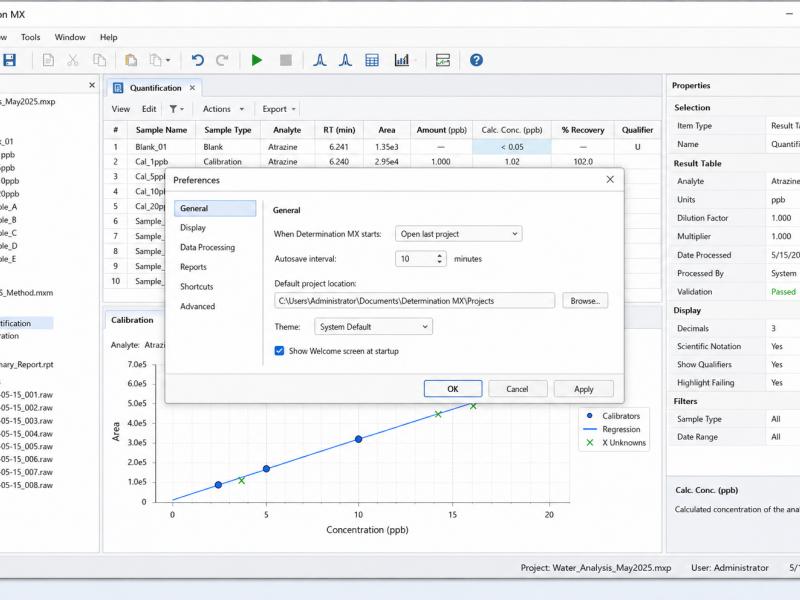Screen dimensions: 800x600
Task: Click Apply in Preferences dialog
Action: point(584,389)
